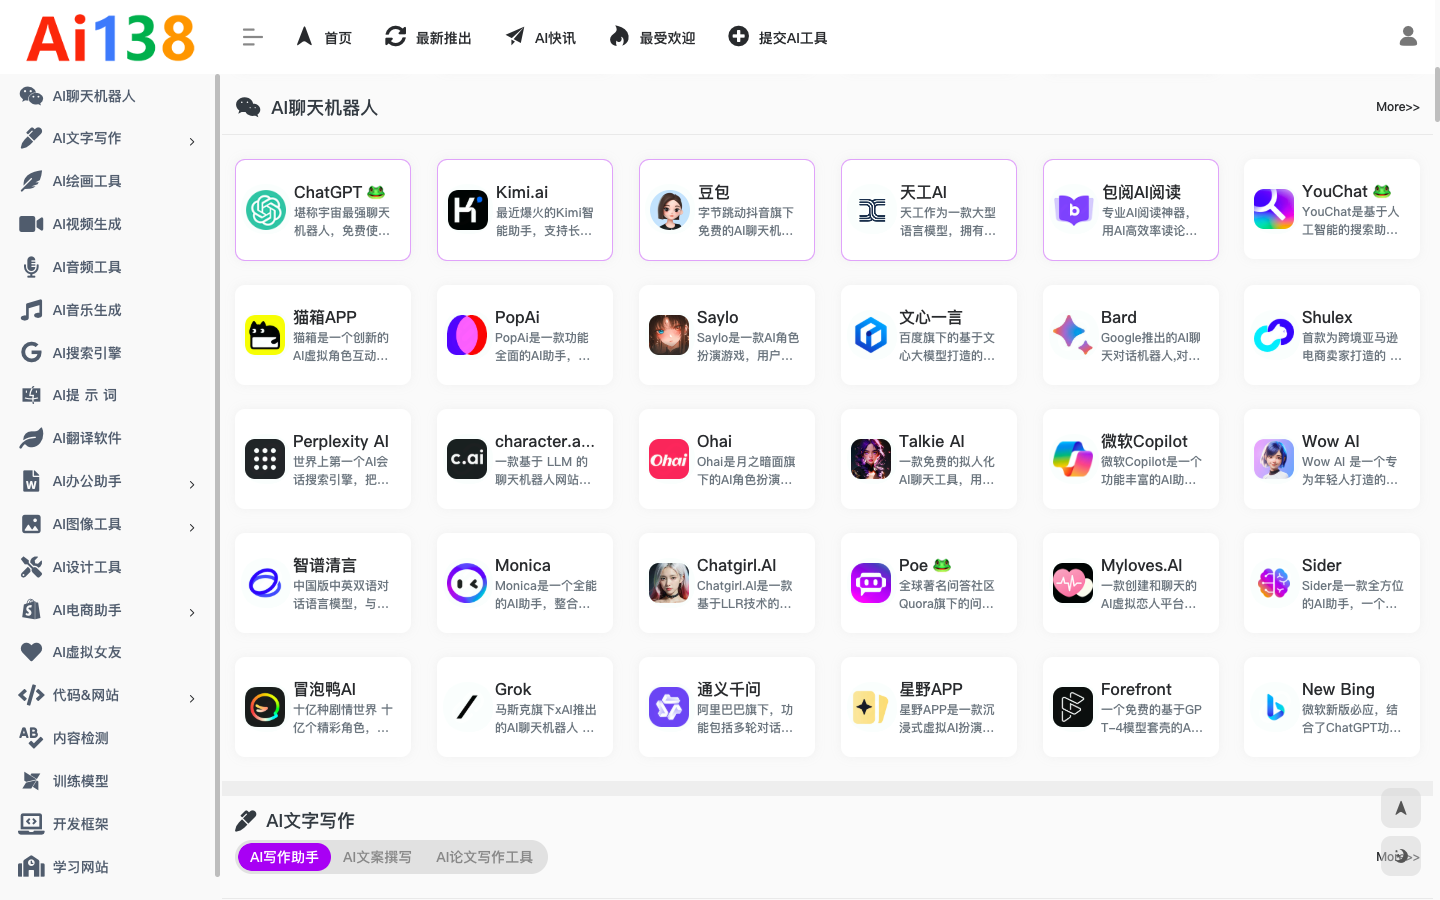This screenshot has height=900, width=1440.
Task: Expand the AI文字写作 sidebar submenu
Action: [192, 142]
